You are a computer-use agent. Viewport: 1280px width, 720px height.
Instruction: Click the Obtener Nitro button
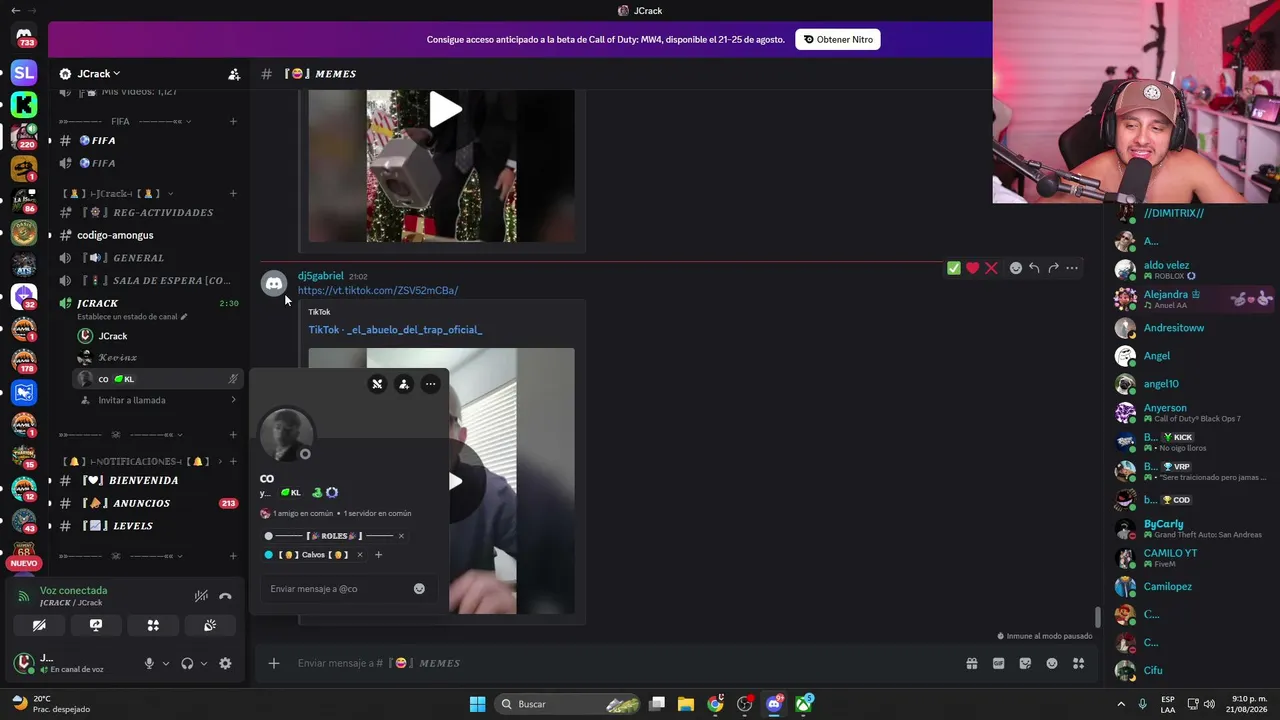[x=838, y=40]
